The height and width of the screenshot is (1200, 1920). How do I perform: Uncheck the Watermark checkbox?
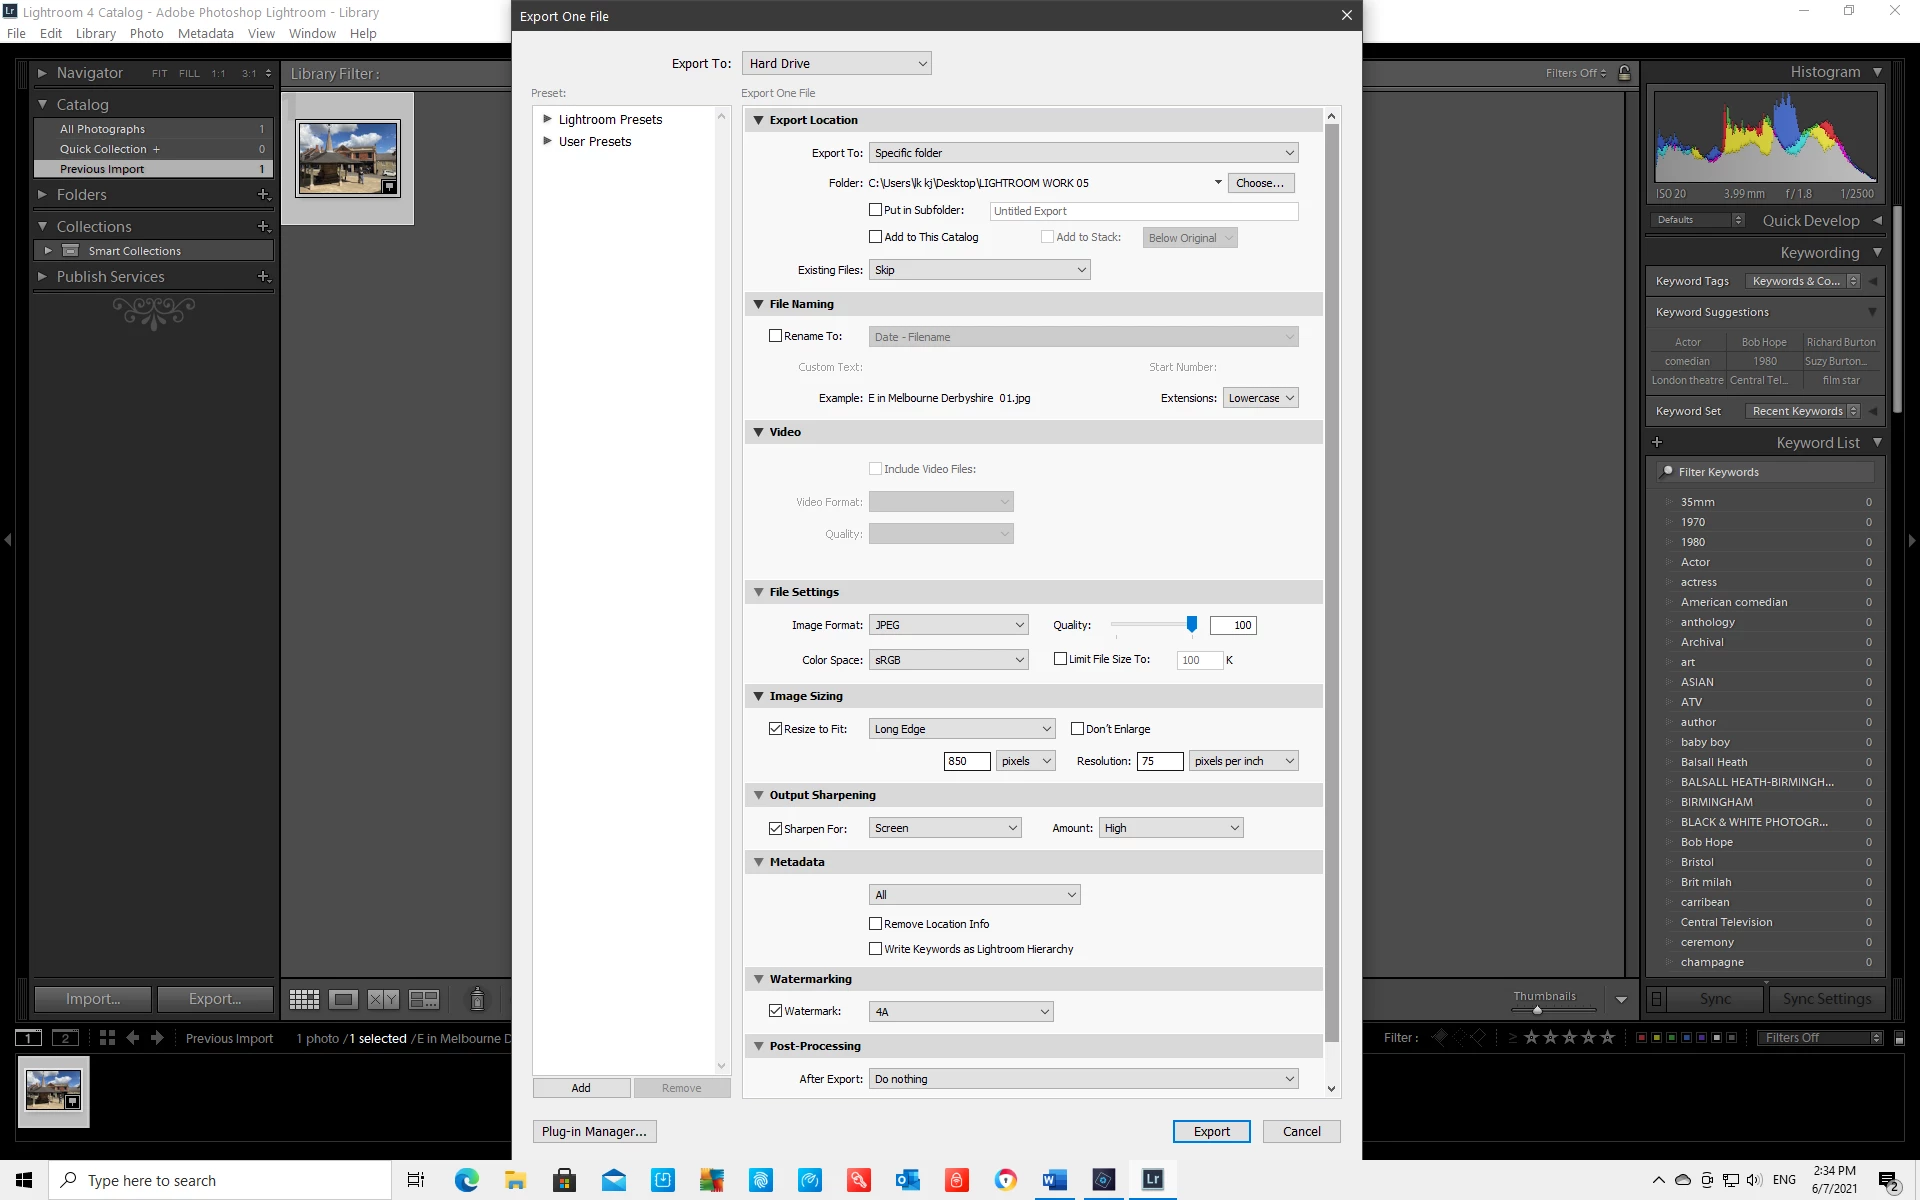776,1011
